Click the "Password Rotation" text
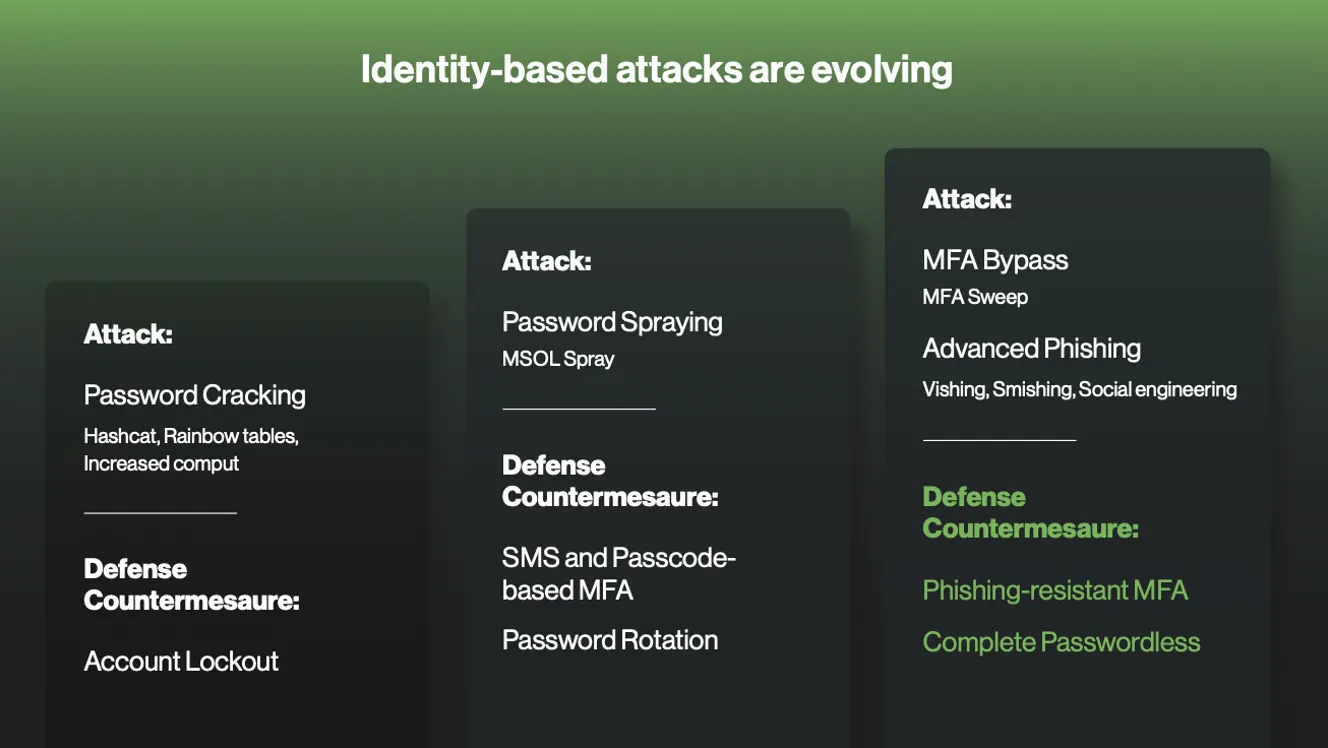 (x=610, y=640)
